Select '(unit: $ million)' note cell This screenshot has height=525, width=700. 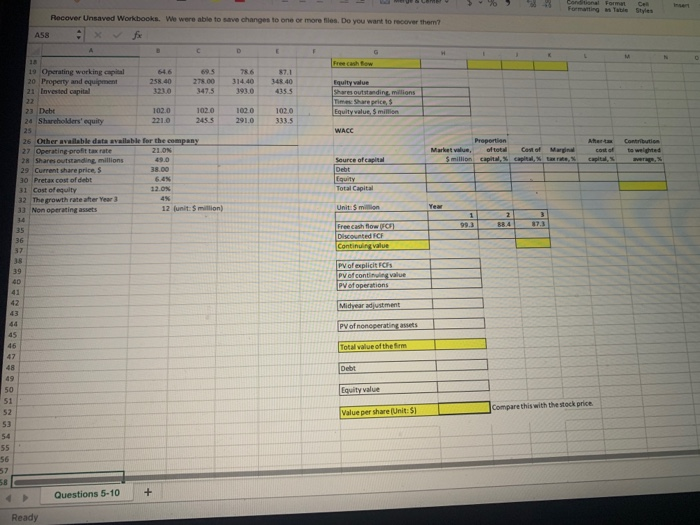[x=197, y=208]
